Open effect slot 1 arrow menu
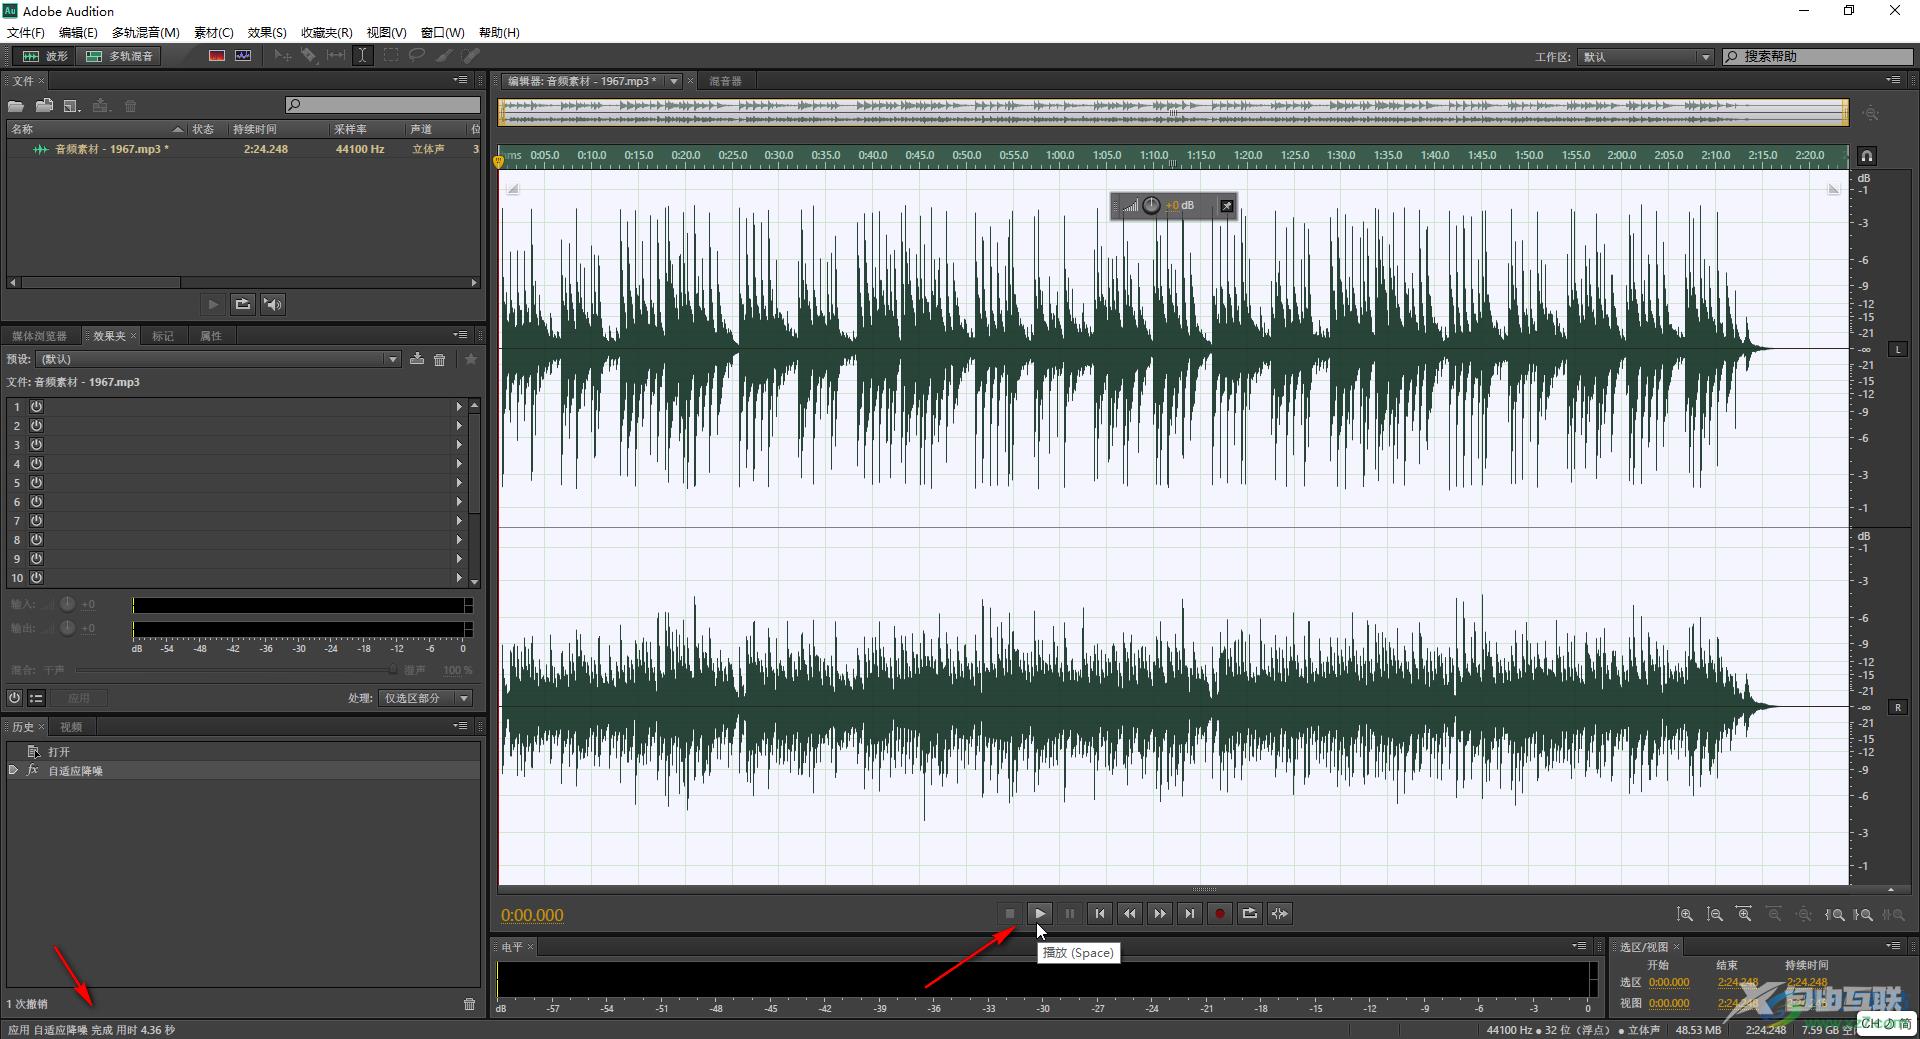This screenshot has width=1920, height=1039. point(459,407)
